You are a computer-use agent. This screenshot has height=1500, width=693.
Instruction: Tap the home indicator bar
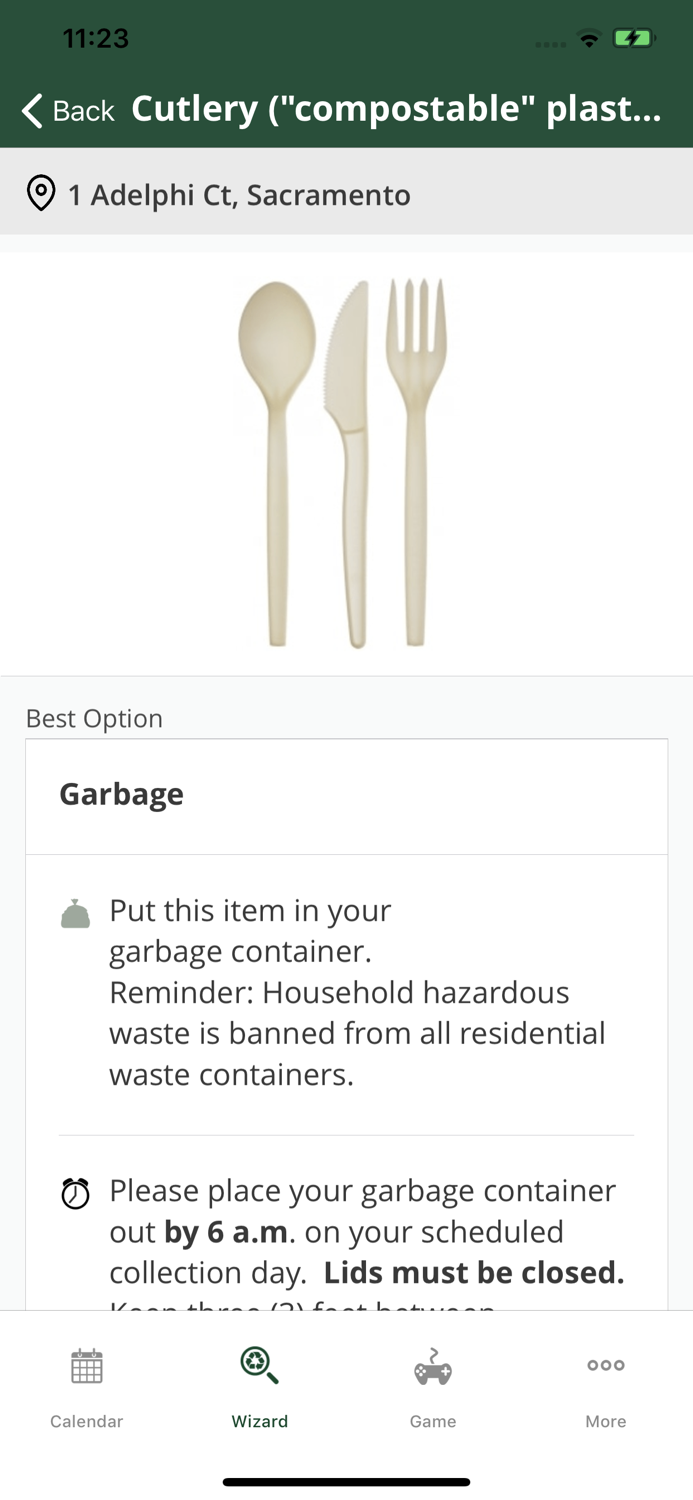[346, 1481]
